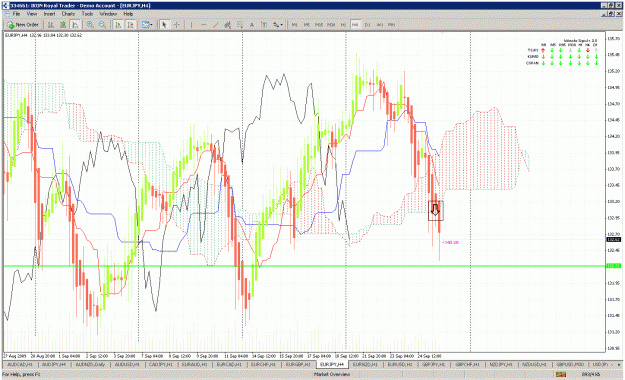This screenshot has width=625, height=380.
Task: Switch to the NZDUSD,H1 chart tab
Action: coord(535,364)
